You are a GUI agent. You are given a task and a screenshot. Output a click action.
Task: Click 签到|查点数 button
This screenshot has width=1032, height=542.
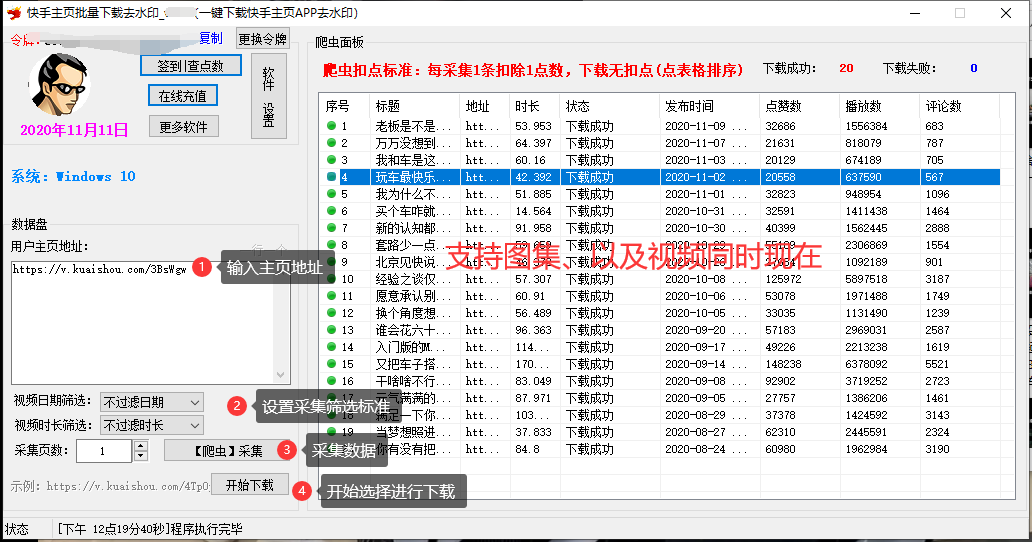click(191, 66)
